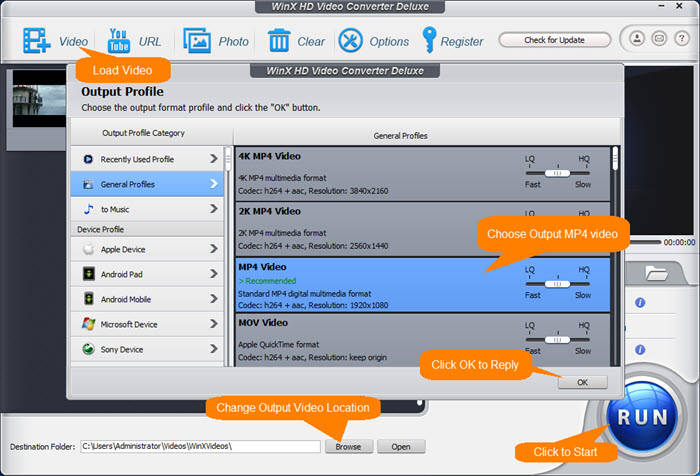The image size is (700, 476).
Task: Click the "> Recommended" green text
Action: coord(267,281)
